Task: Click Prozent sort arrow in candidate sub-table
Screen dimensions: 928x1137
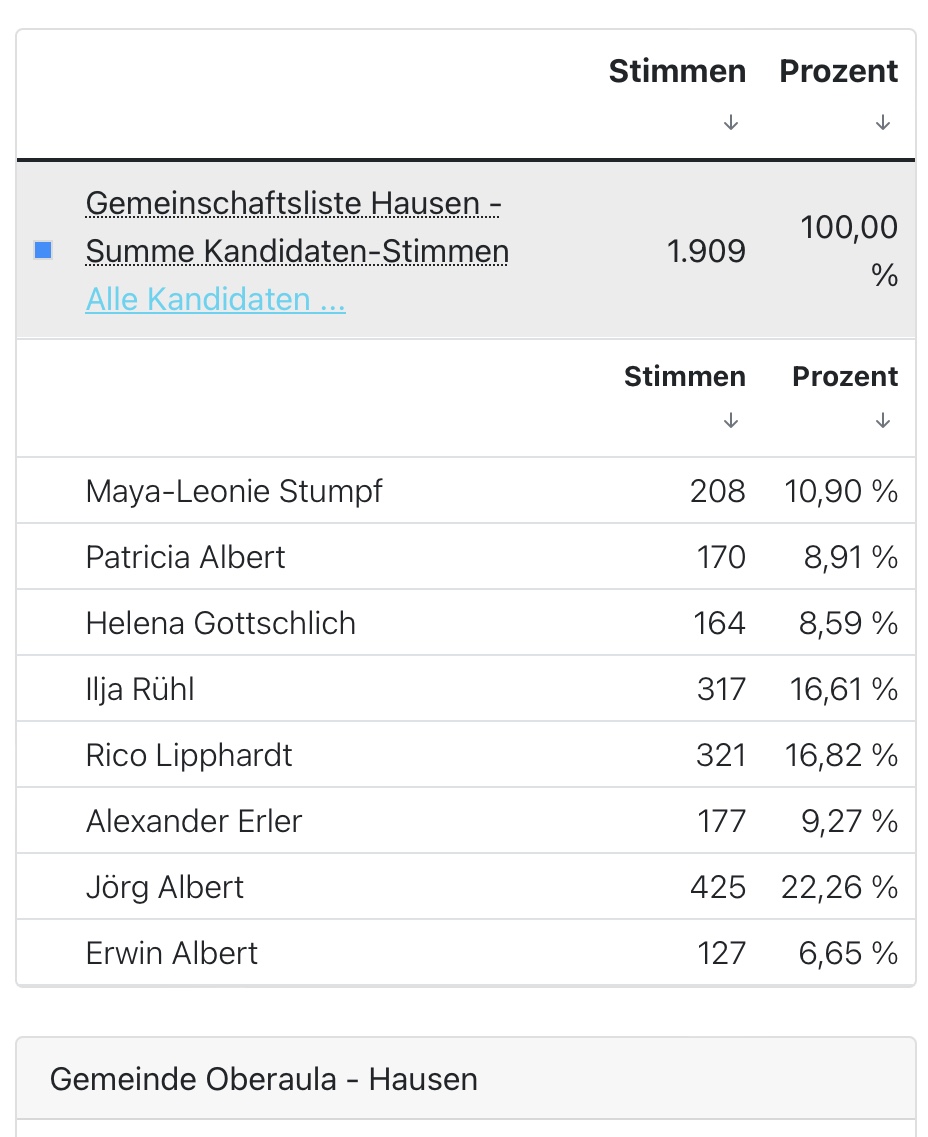Action: (882, 421)
